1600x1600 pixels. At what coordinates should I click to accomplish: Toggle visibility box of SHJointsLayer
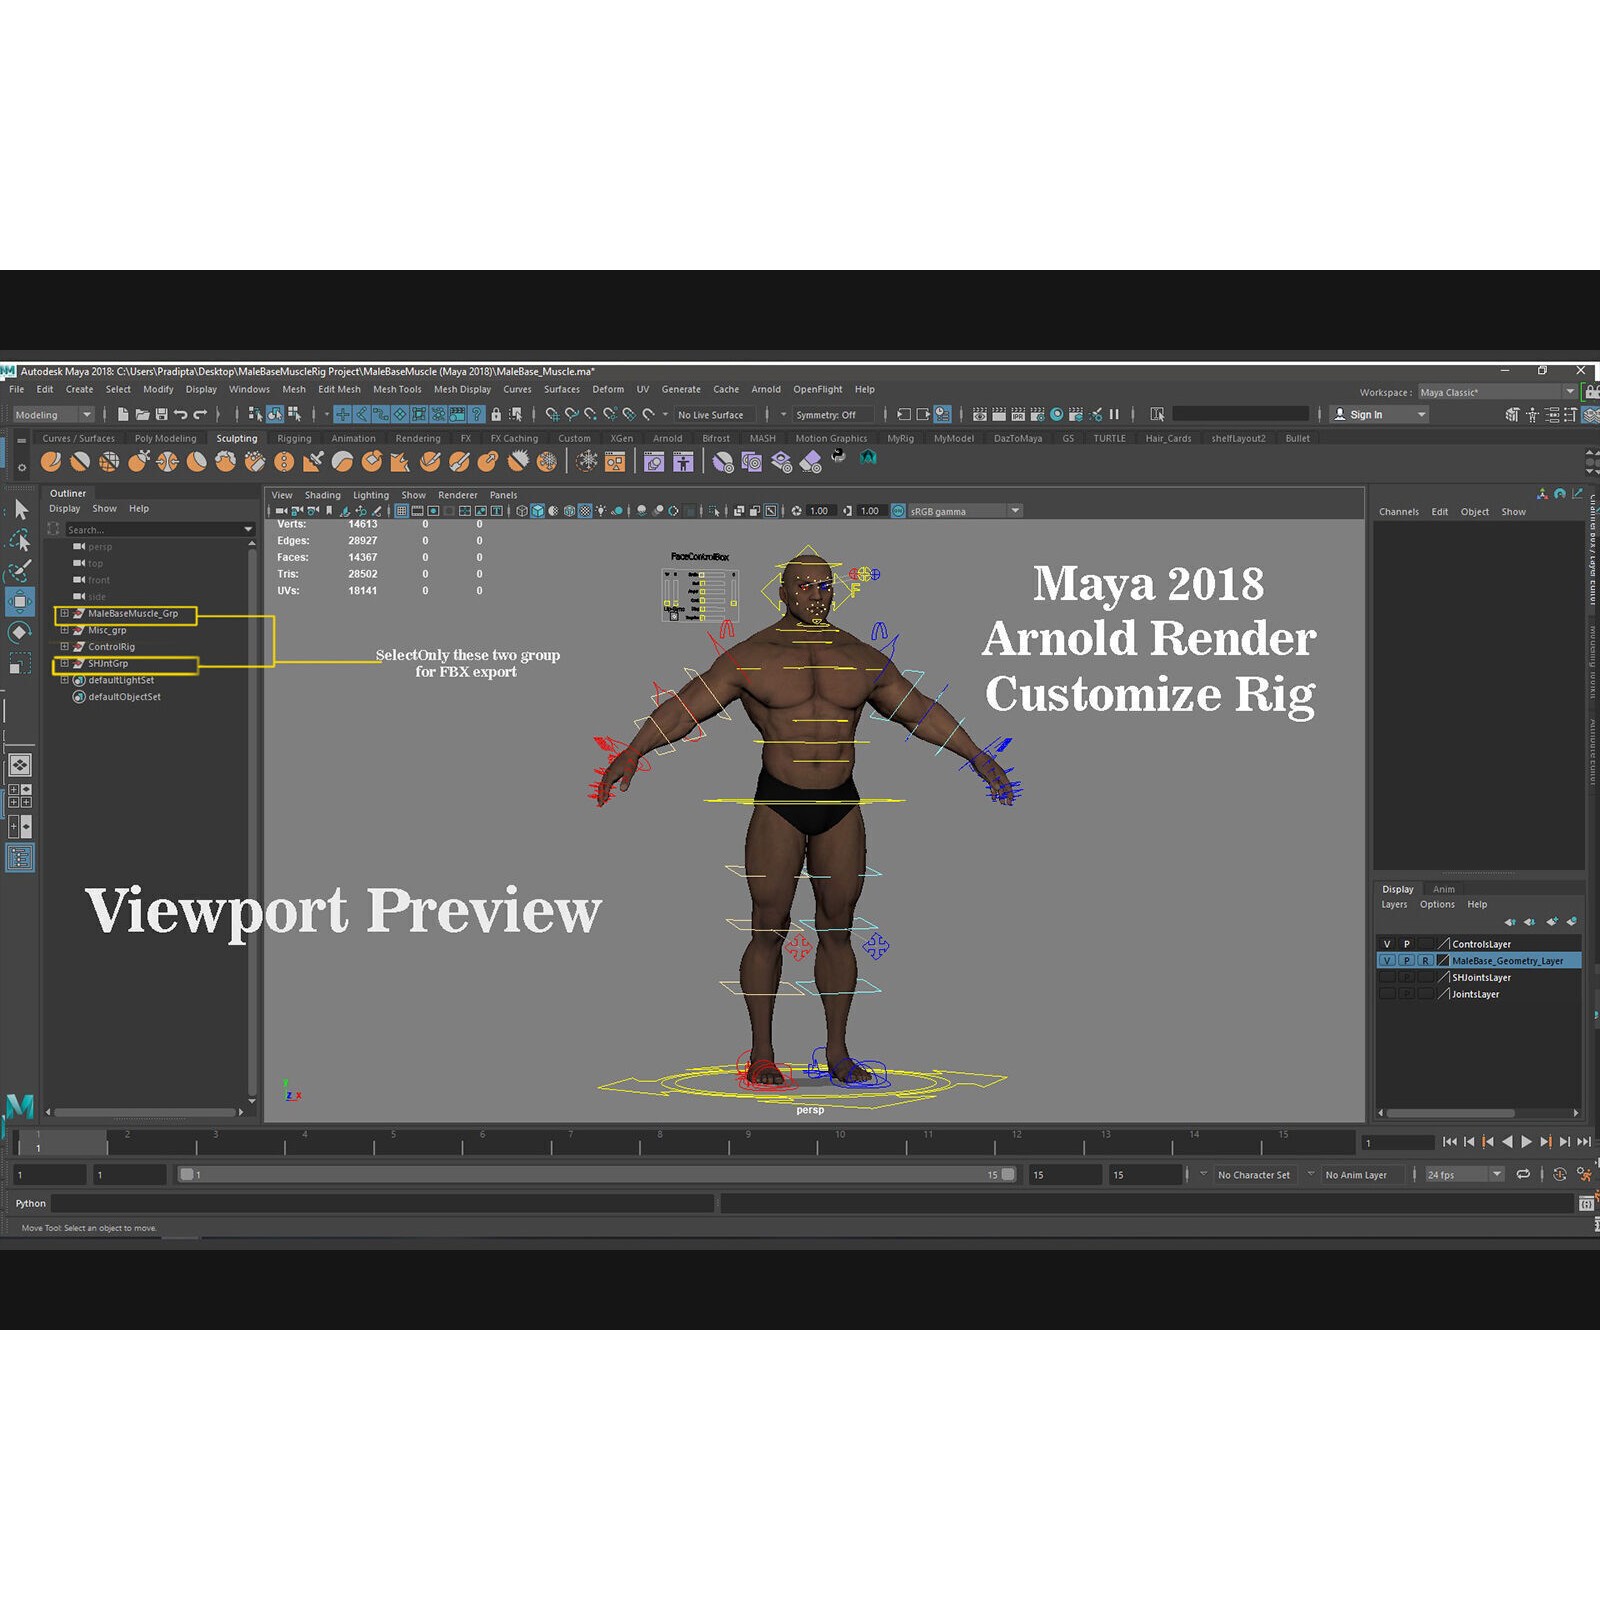pos(1387,978)
